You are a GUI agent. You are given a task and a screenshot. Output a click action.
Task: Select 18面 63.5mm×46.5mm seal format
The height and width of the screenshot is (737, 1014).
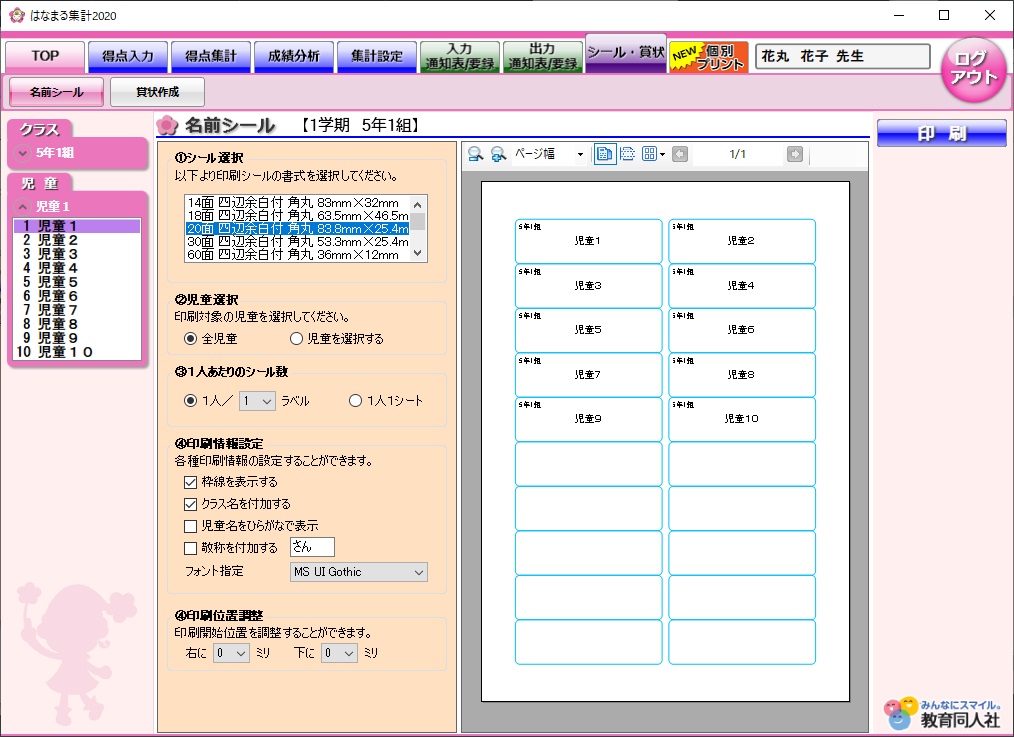click(297, 215)
